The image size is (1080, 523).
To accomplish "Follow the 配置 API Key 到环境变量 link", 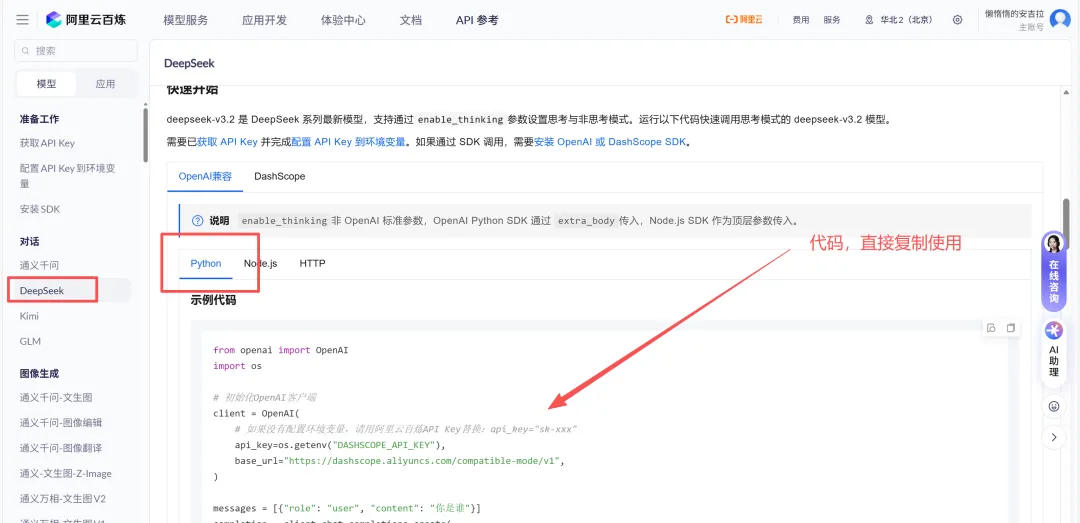I will (x=348, y=143).
